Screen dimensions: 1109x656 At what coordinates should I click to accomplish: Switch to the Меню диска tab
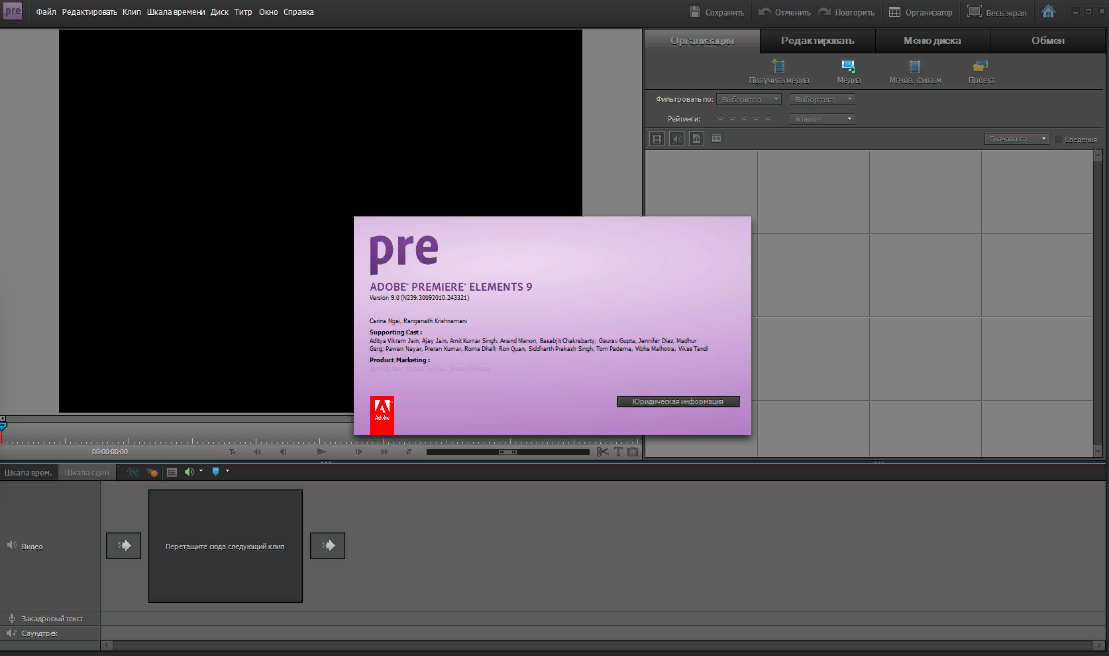[x=932, y=41]
